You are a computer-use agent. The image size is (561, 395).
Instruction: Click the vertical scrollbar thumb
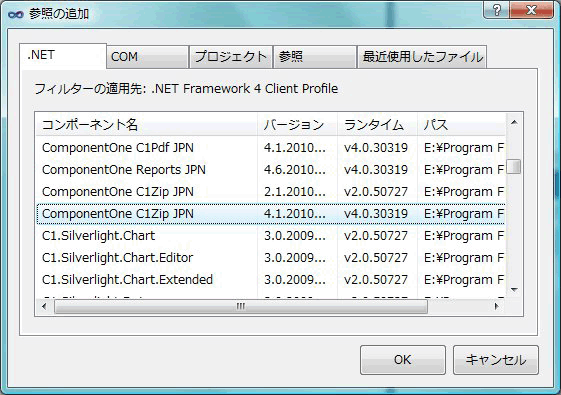tap(514, 166)
